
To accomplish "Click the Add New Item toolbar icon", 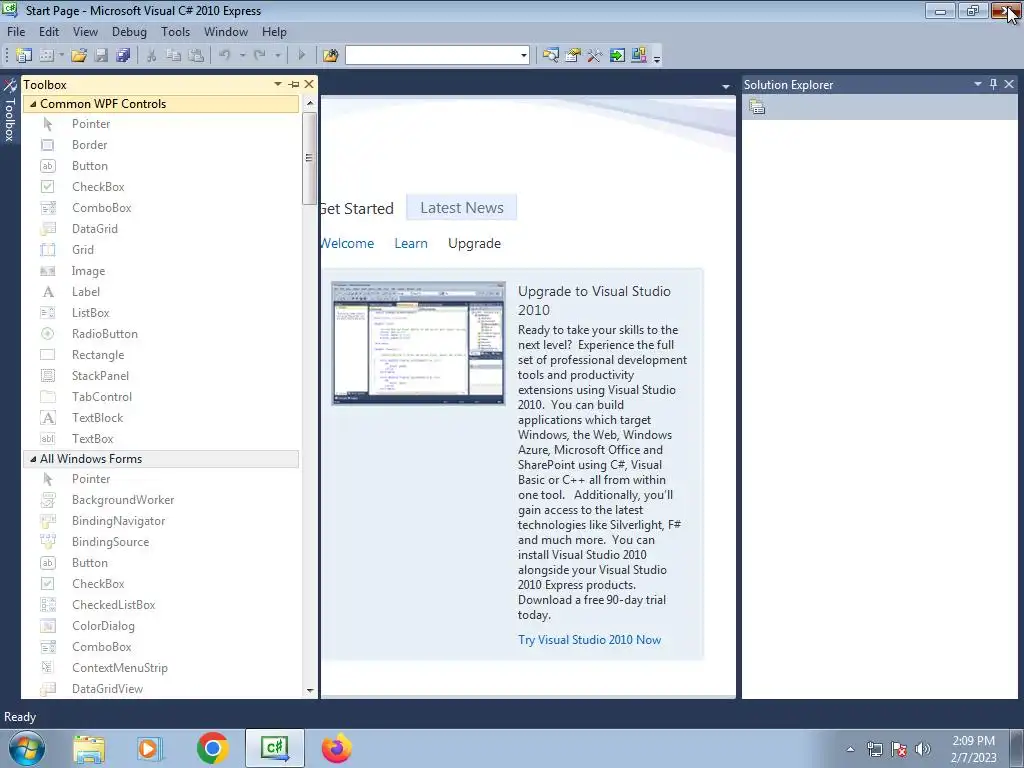I will [46, 56].
